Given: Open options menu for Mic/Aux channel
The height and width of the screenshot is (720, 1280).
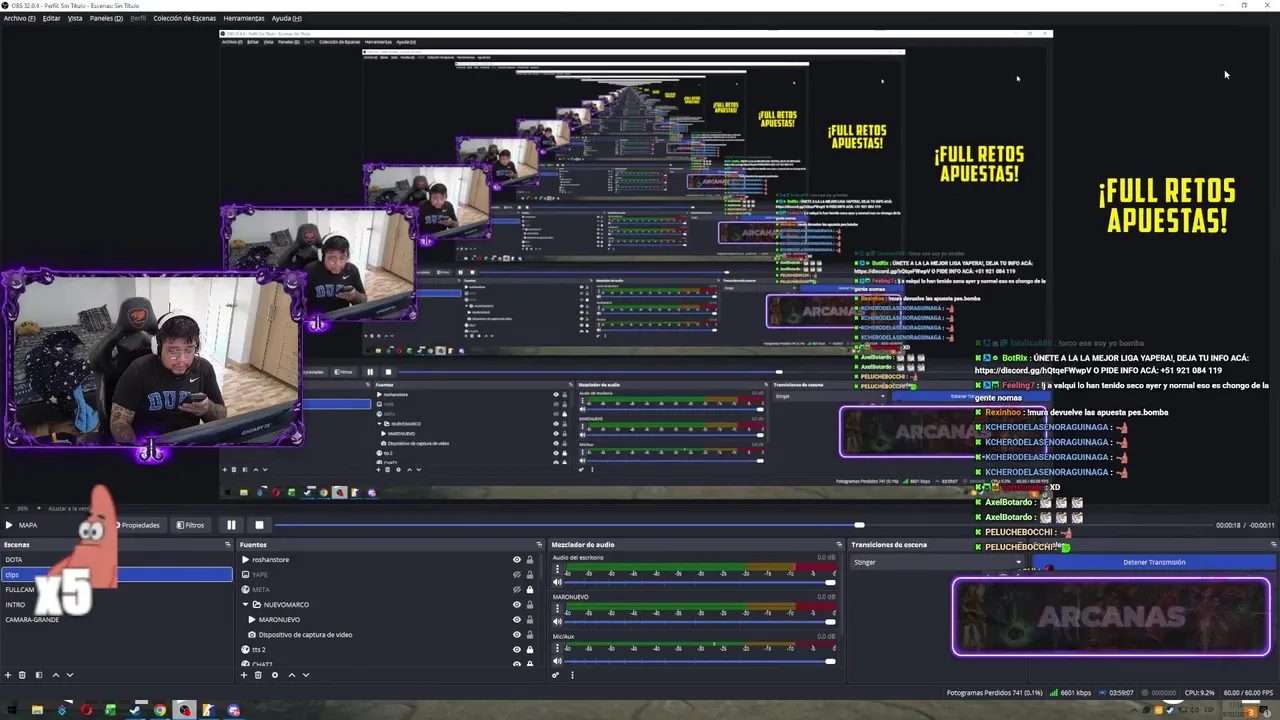Looking at the screenshot, I should point(557,649).
